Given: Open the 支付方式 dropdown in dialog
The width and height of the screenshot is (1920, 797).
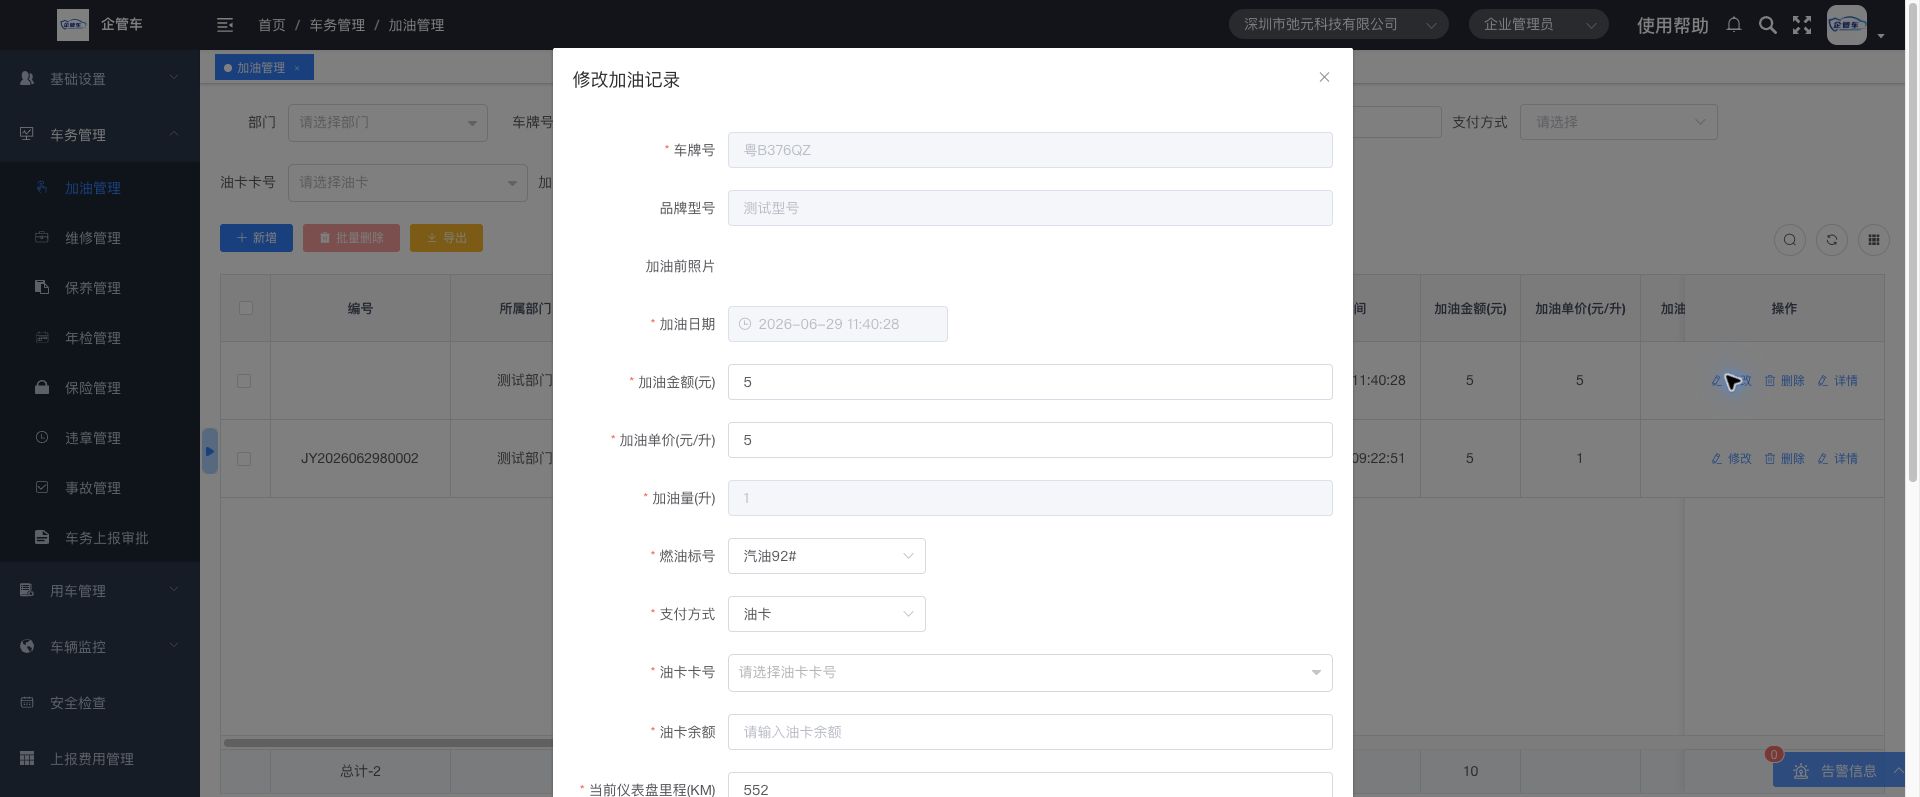Looking at the screenshot, I should pos(827,614).
